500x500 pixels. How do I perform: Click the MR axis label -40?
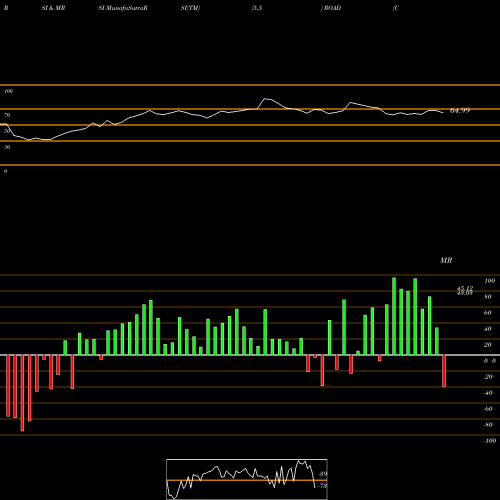coord(488,393)
